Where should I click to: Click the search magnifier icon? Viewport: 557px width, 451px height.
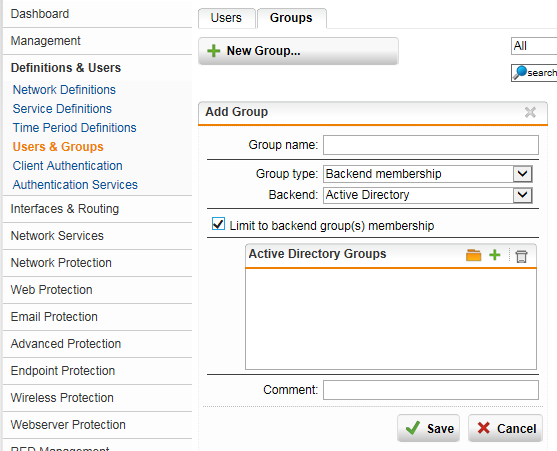pyautogui.click(x=520, y=72)
